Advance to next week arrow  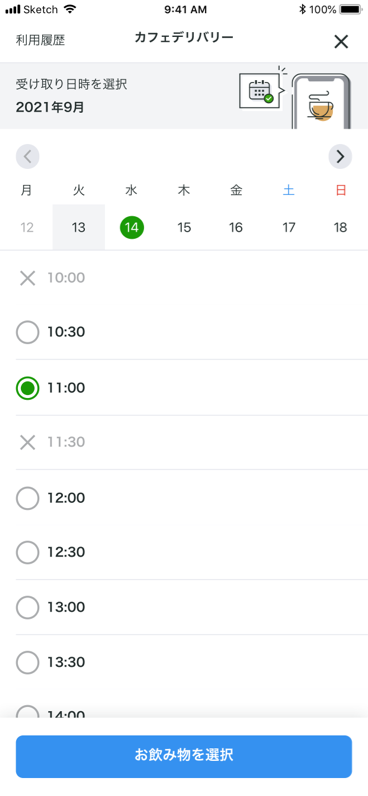coord(340,156)
